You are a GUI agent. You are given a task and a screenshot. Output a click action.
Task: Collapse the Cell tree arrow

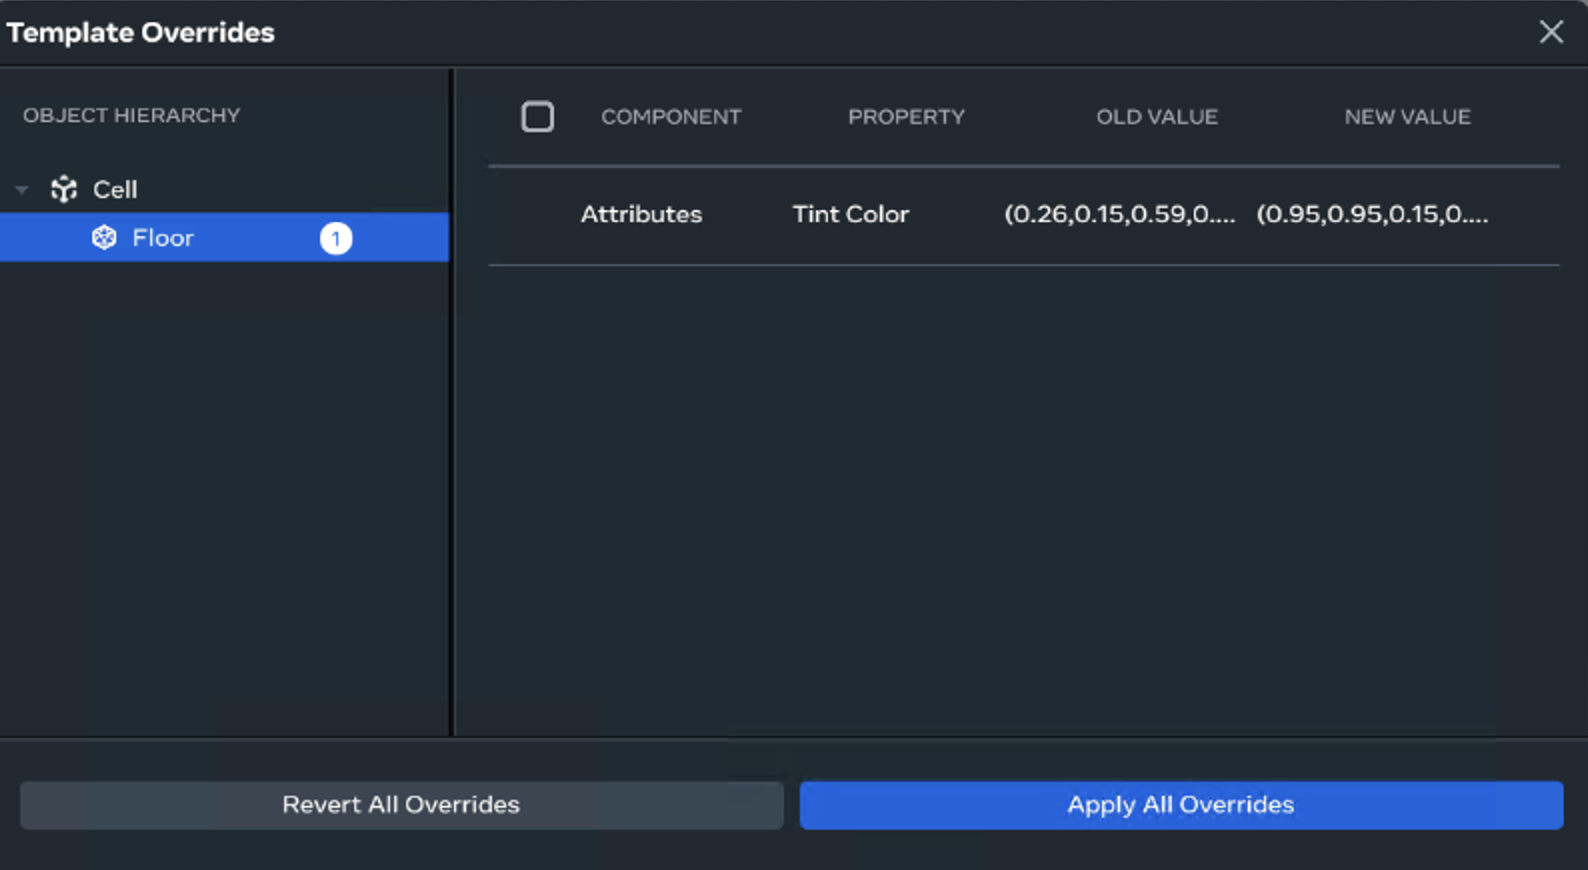coord(22,189)
